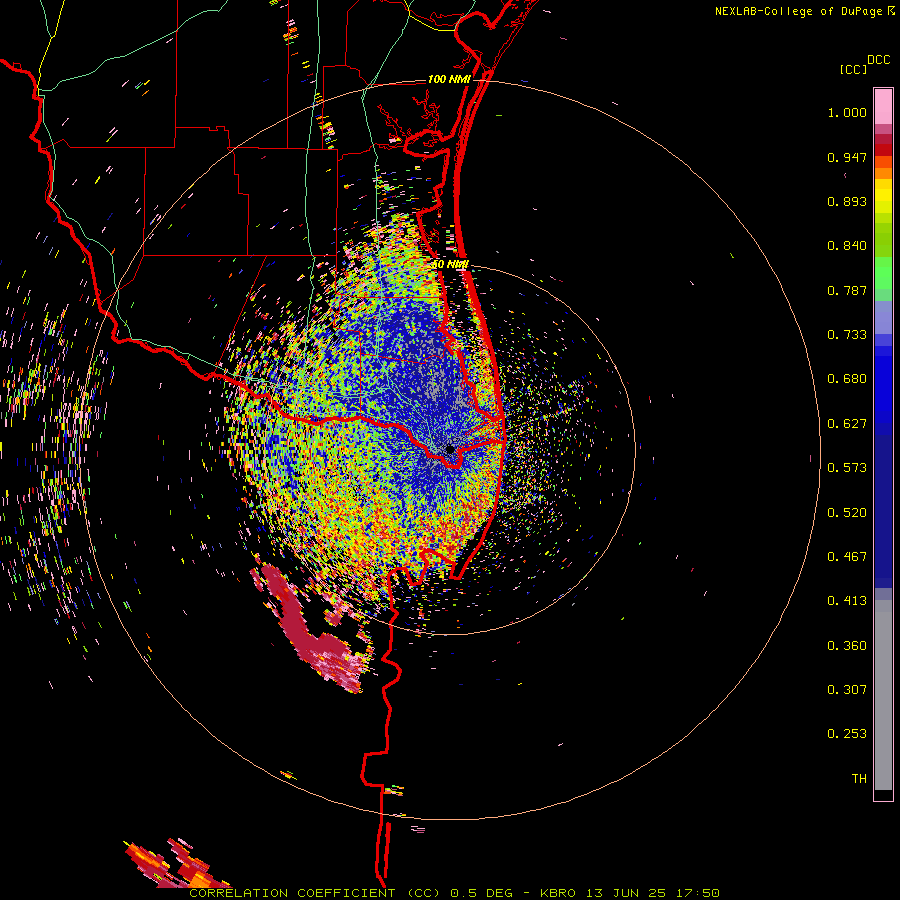Click the 0.253 scale value

click(x=847, y=734)
